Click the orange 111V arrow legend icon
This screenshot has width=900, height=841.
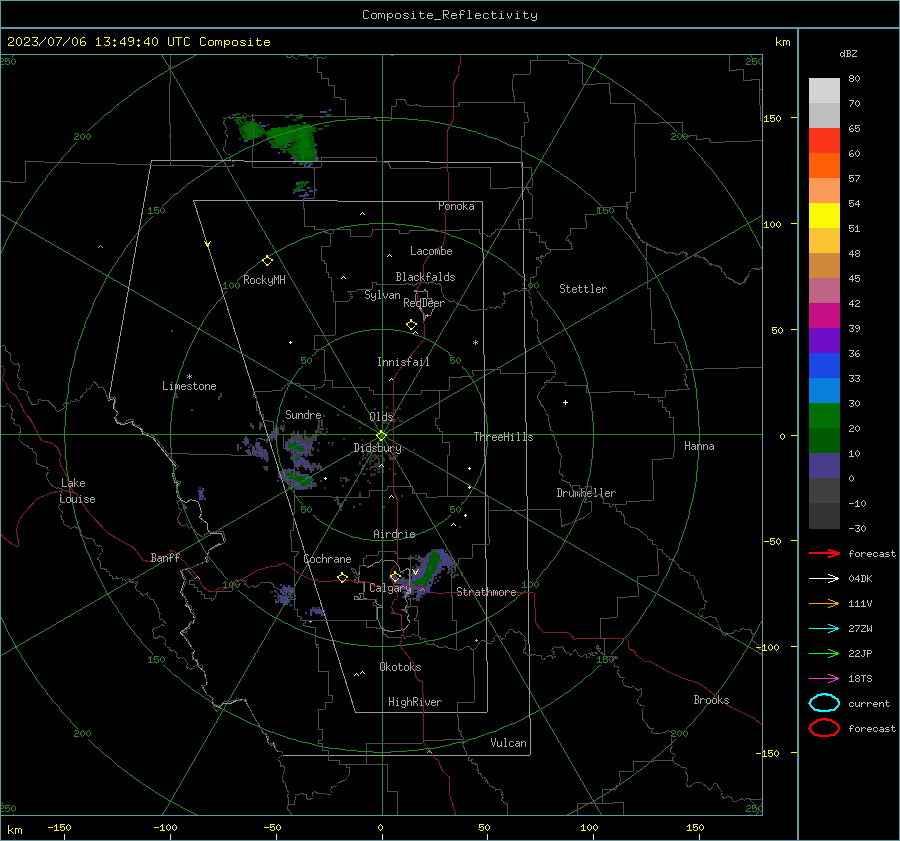point(824,603)
